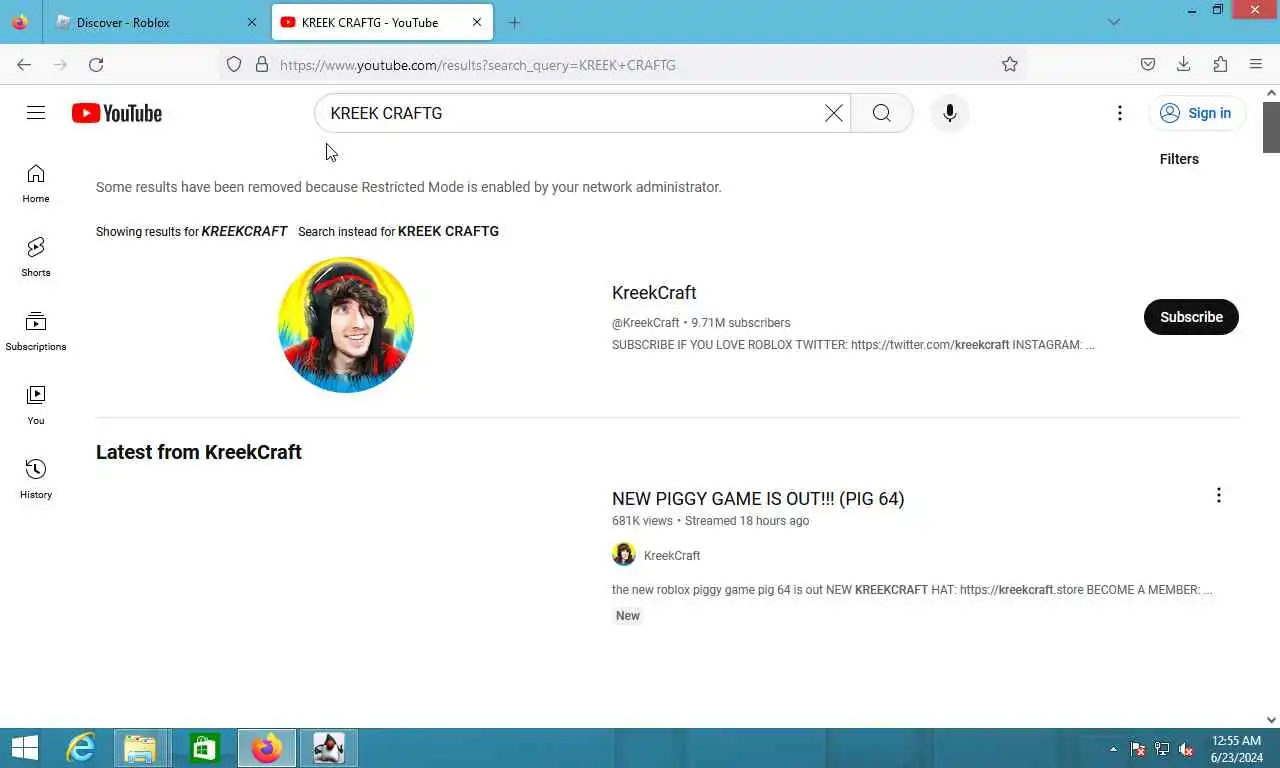Click the 'New' badge on the video
This screenshot has width=1280, height=768.
(628, 616)
